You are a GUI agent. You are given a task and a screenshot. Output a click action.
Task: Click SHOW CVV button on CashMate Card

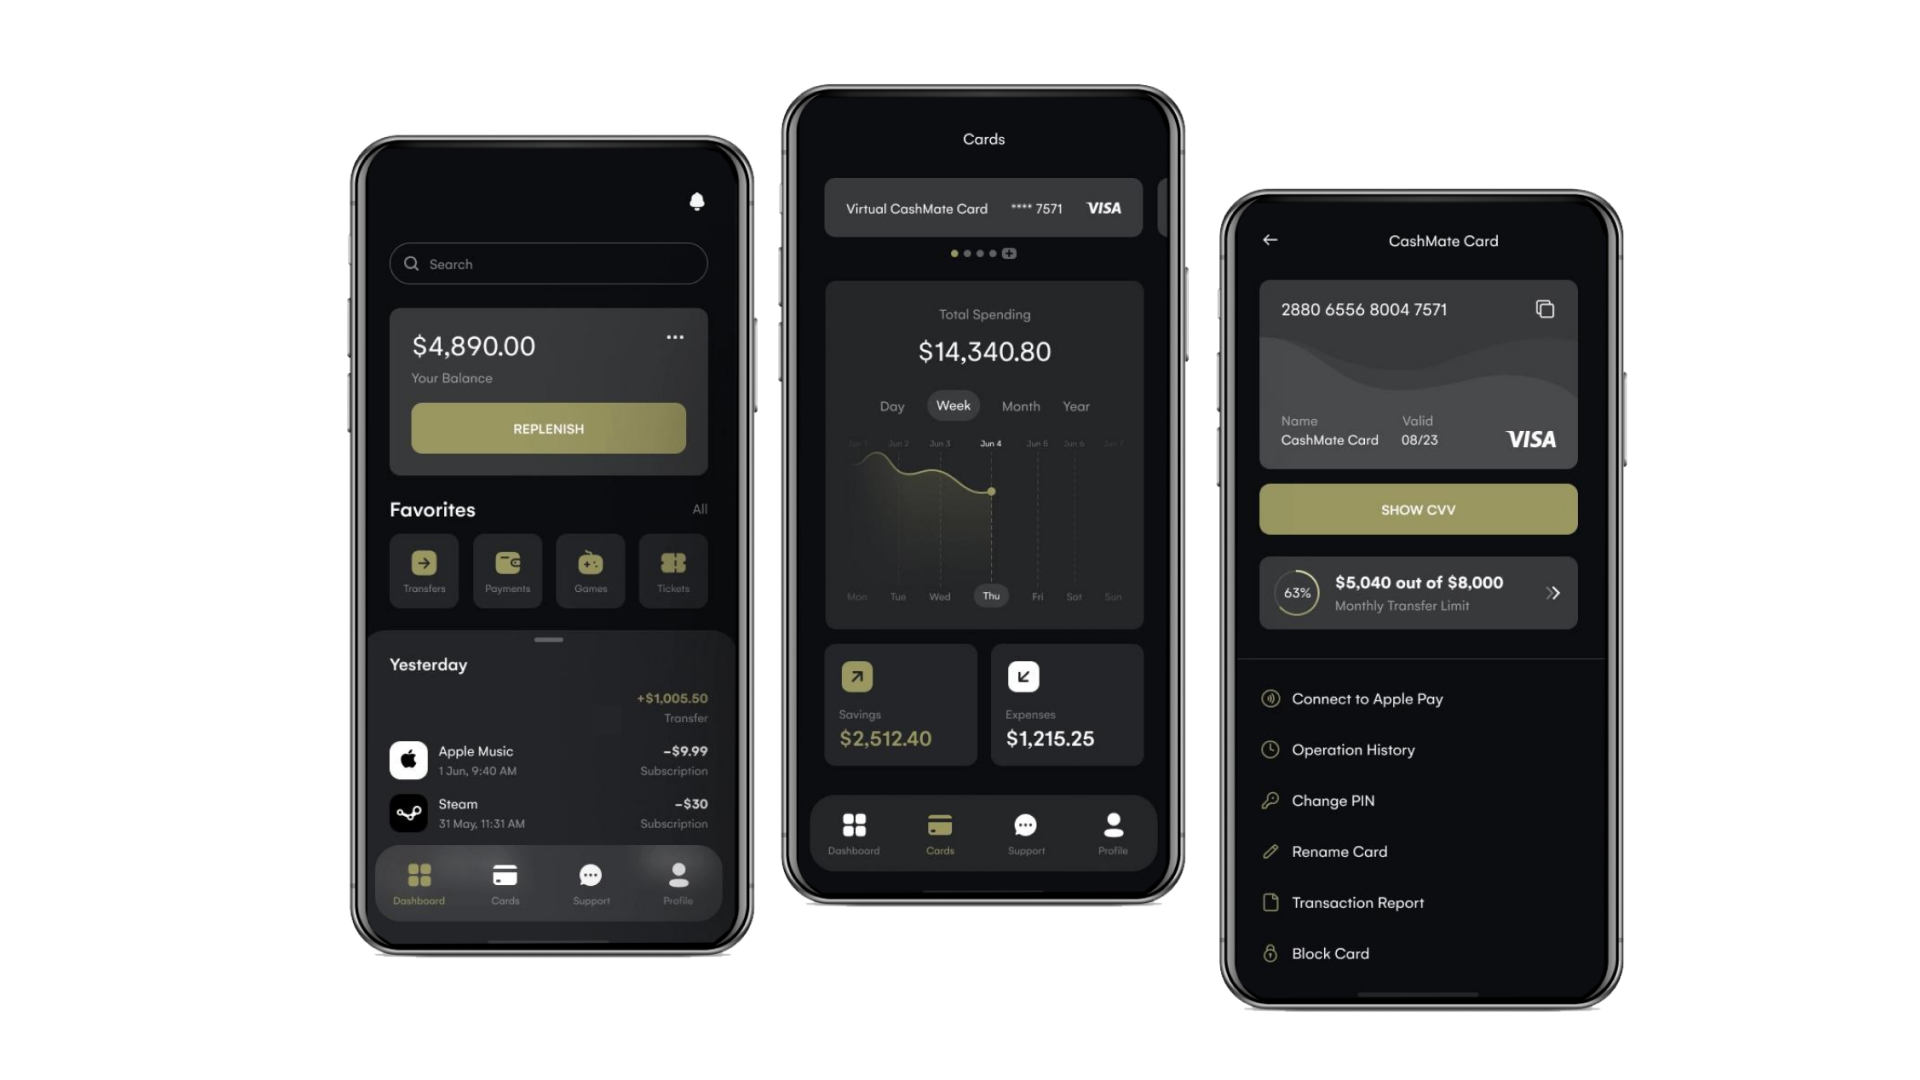(x=1418, y=509)
